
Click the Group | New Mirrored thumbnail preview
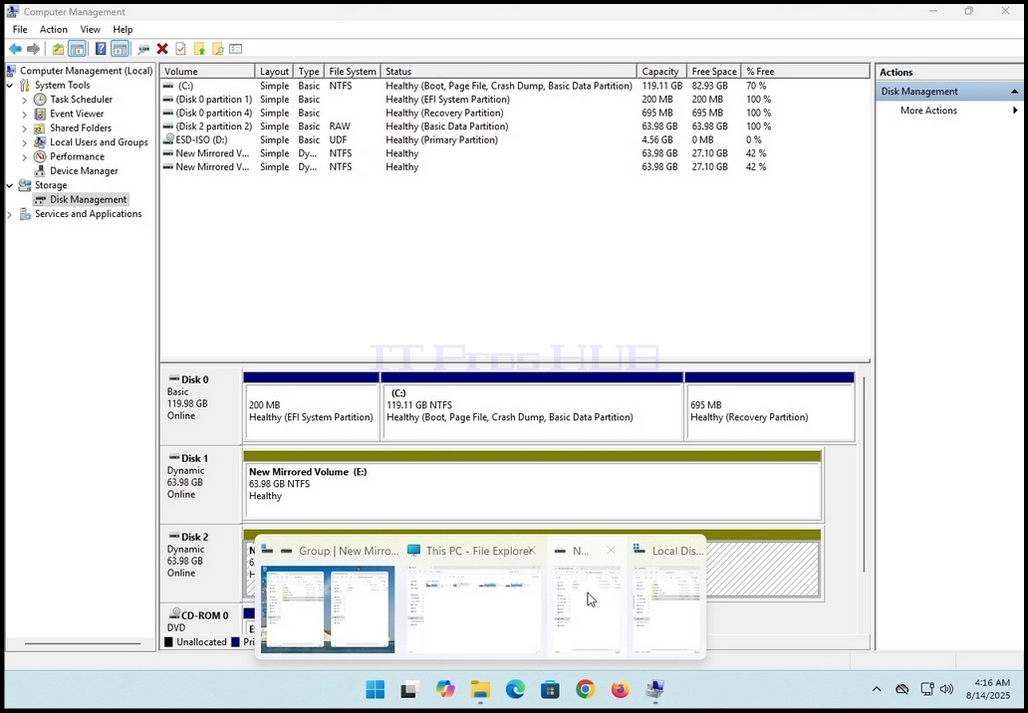328,609
